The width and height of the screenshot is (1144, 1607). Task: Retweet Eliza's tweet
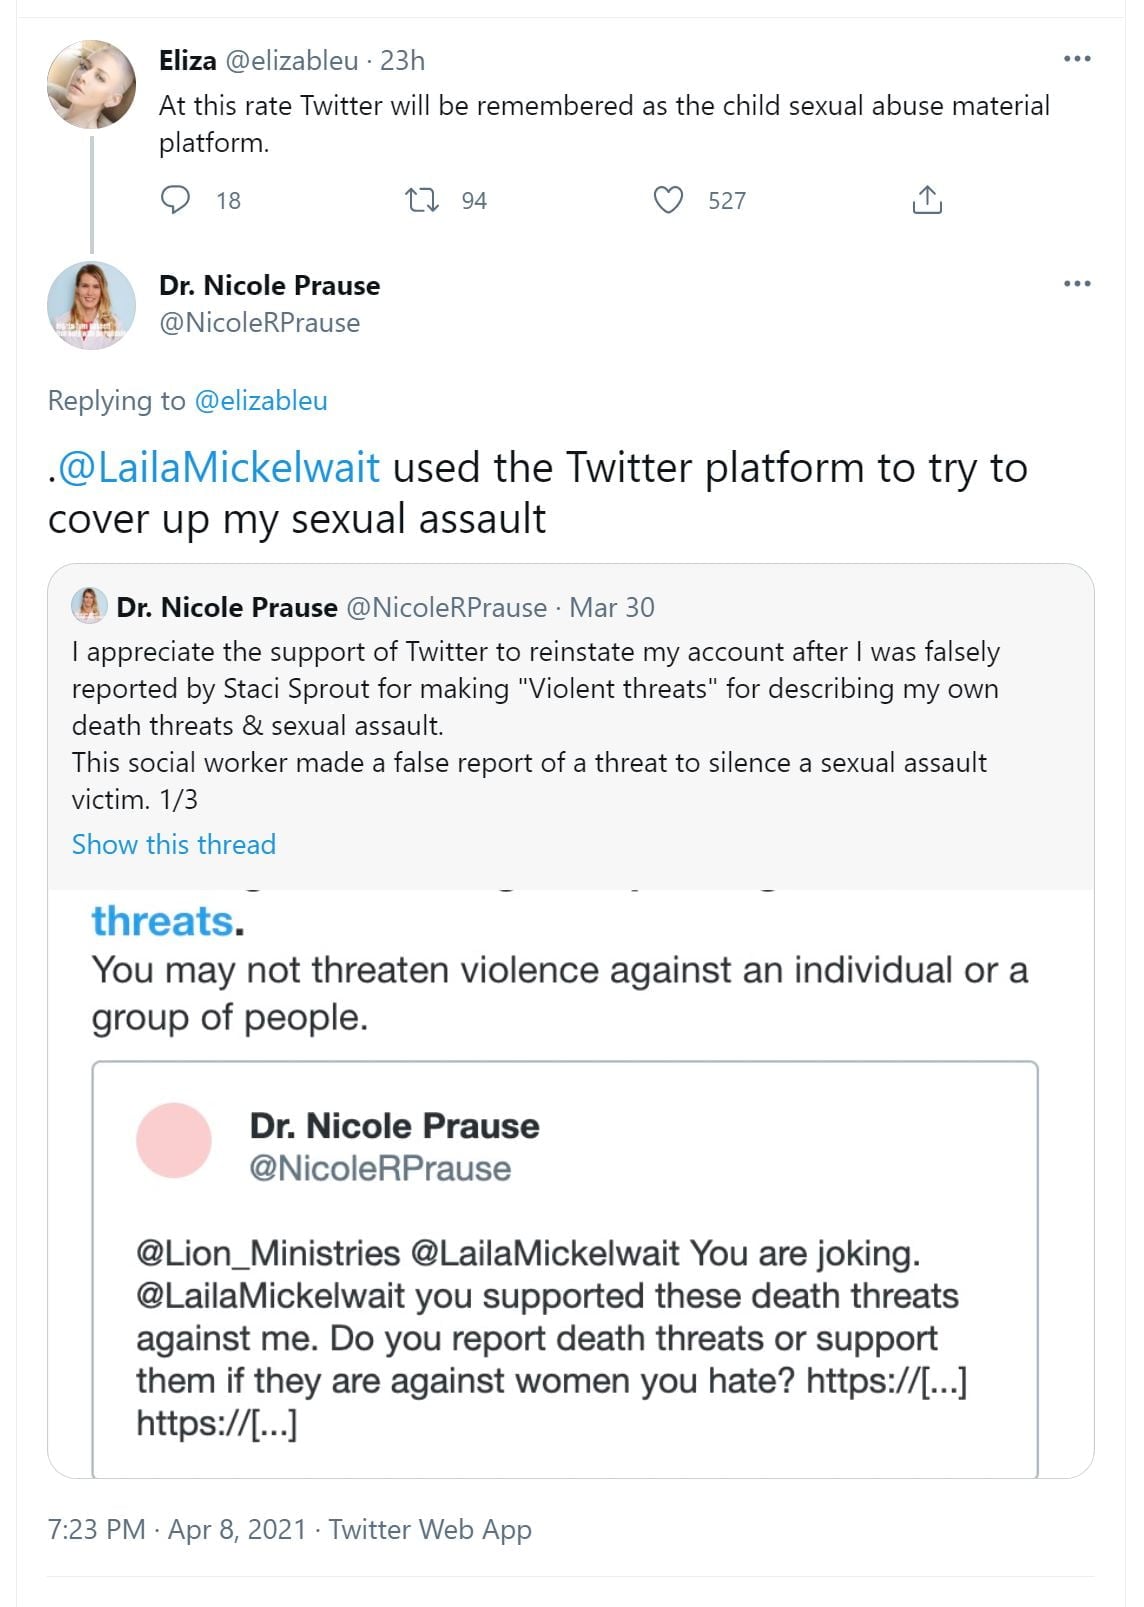pos(421,200)
